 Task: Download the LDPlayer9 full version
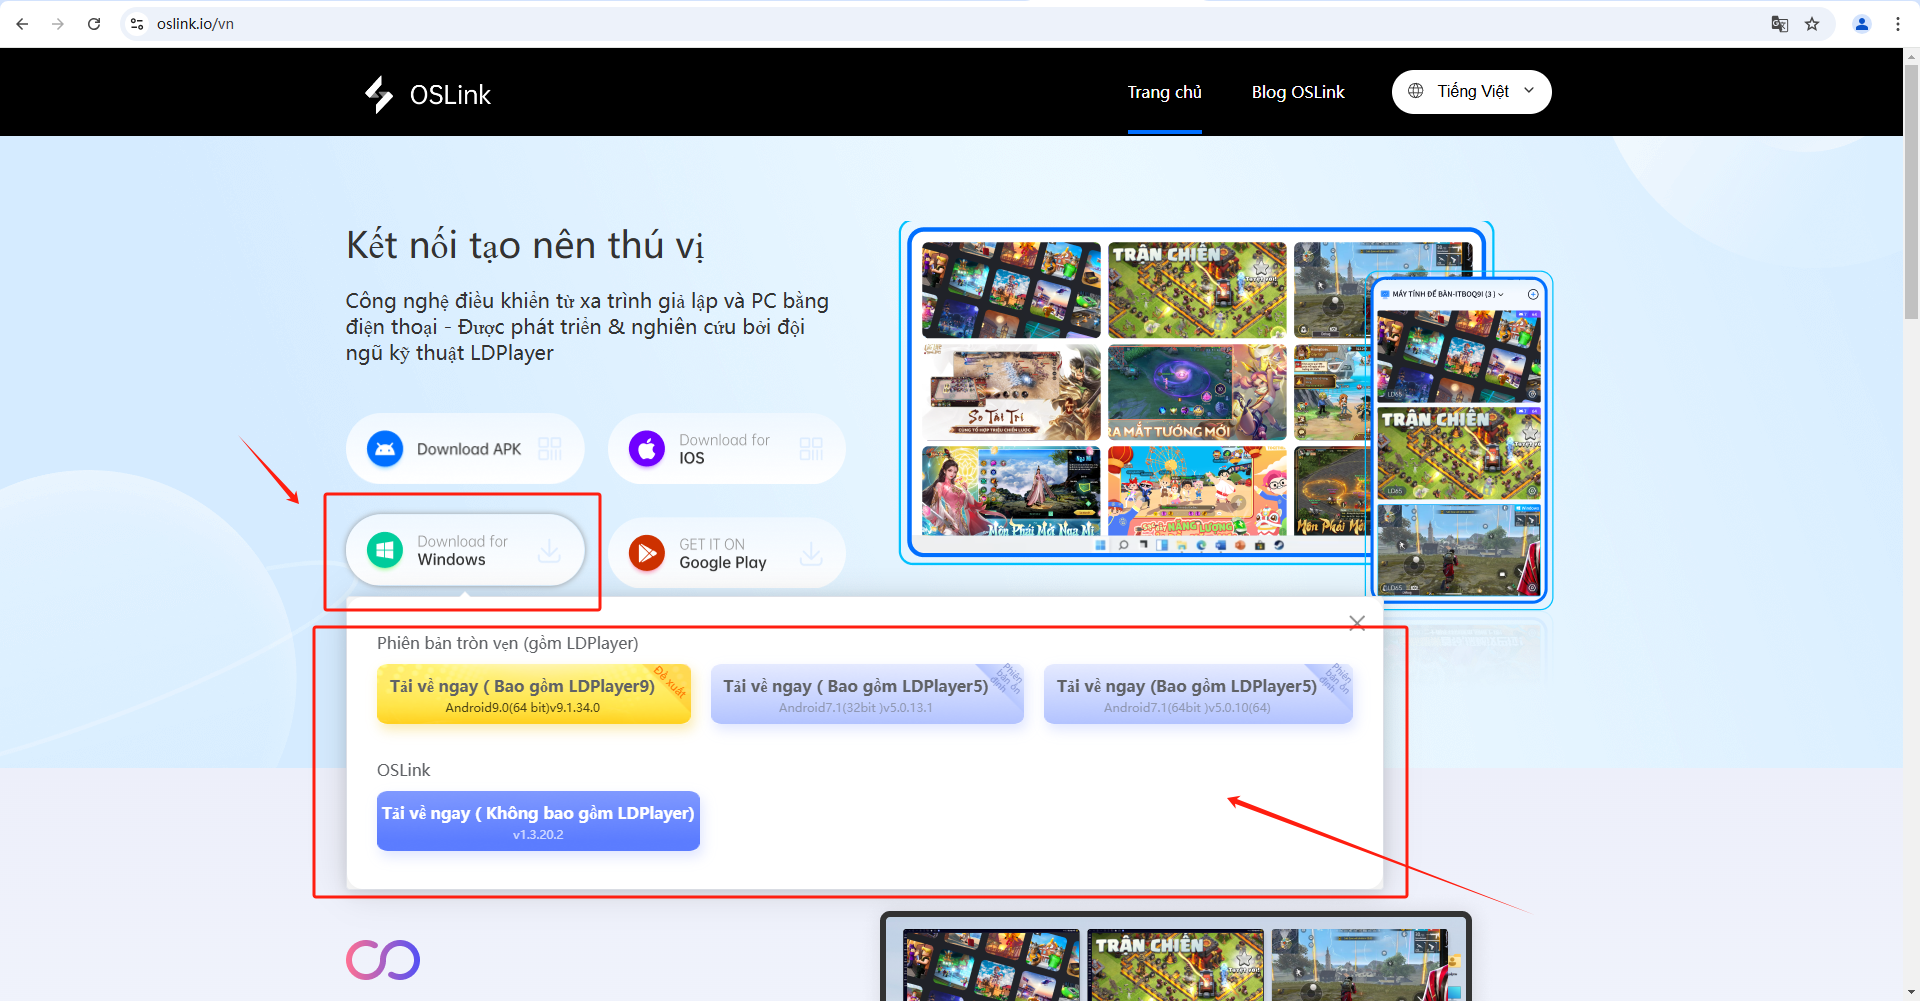tap(533, 694)
